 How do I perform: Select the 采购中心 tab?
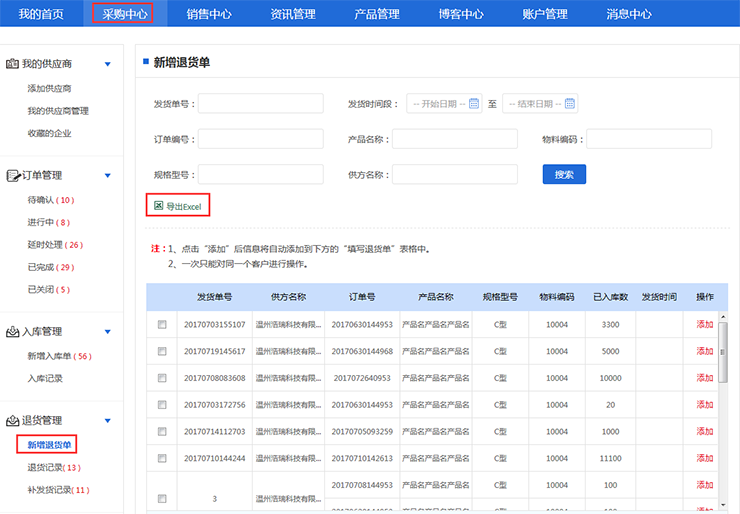(x=125, y=14)
